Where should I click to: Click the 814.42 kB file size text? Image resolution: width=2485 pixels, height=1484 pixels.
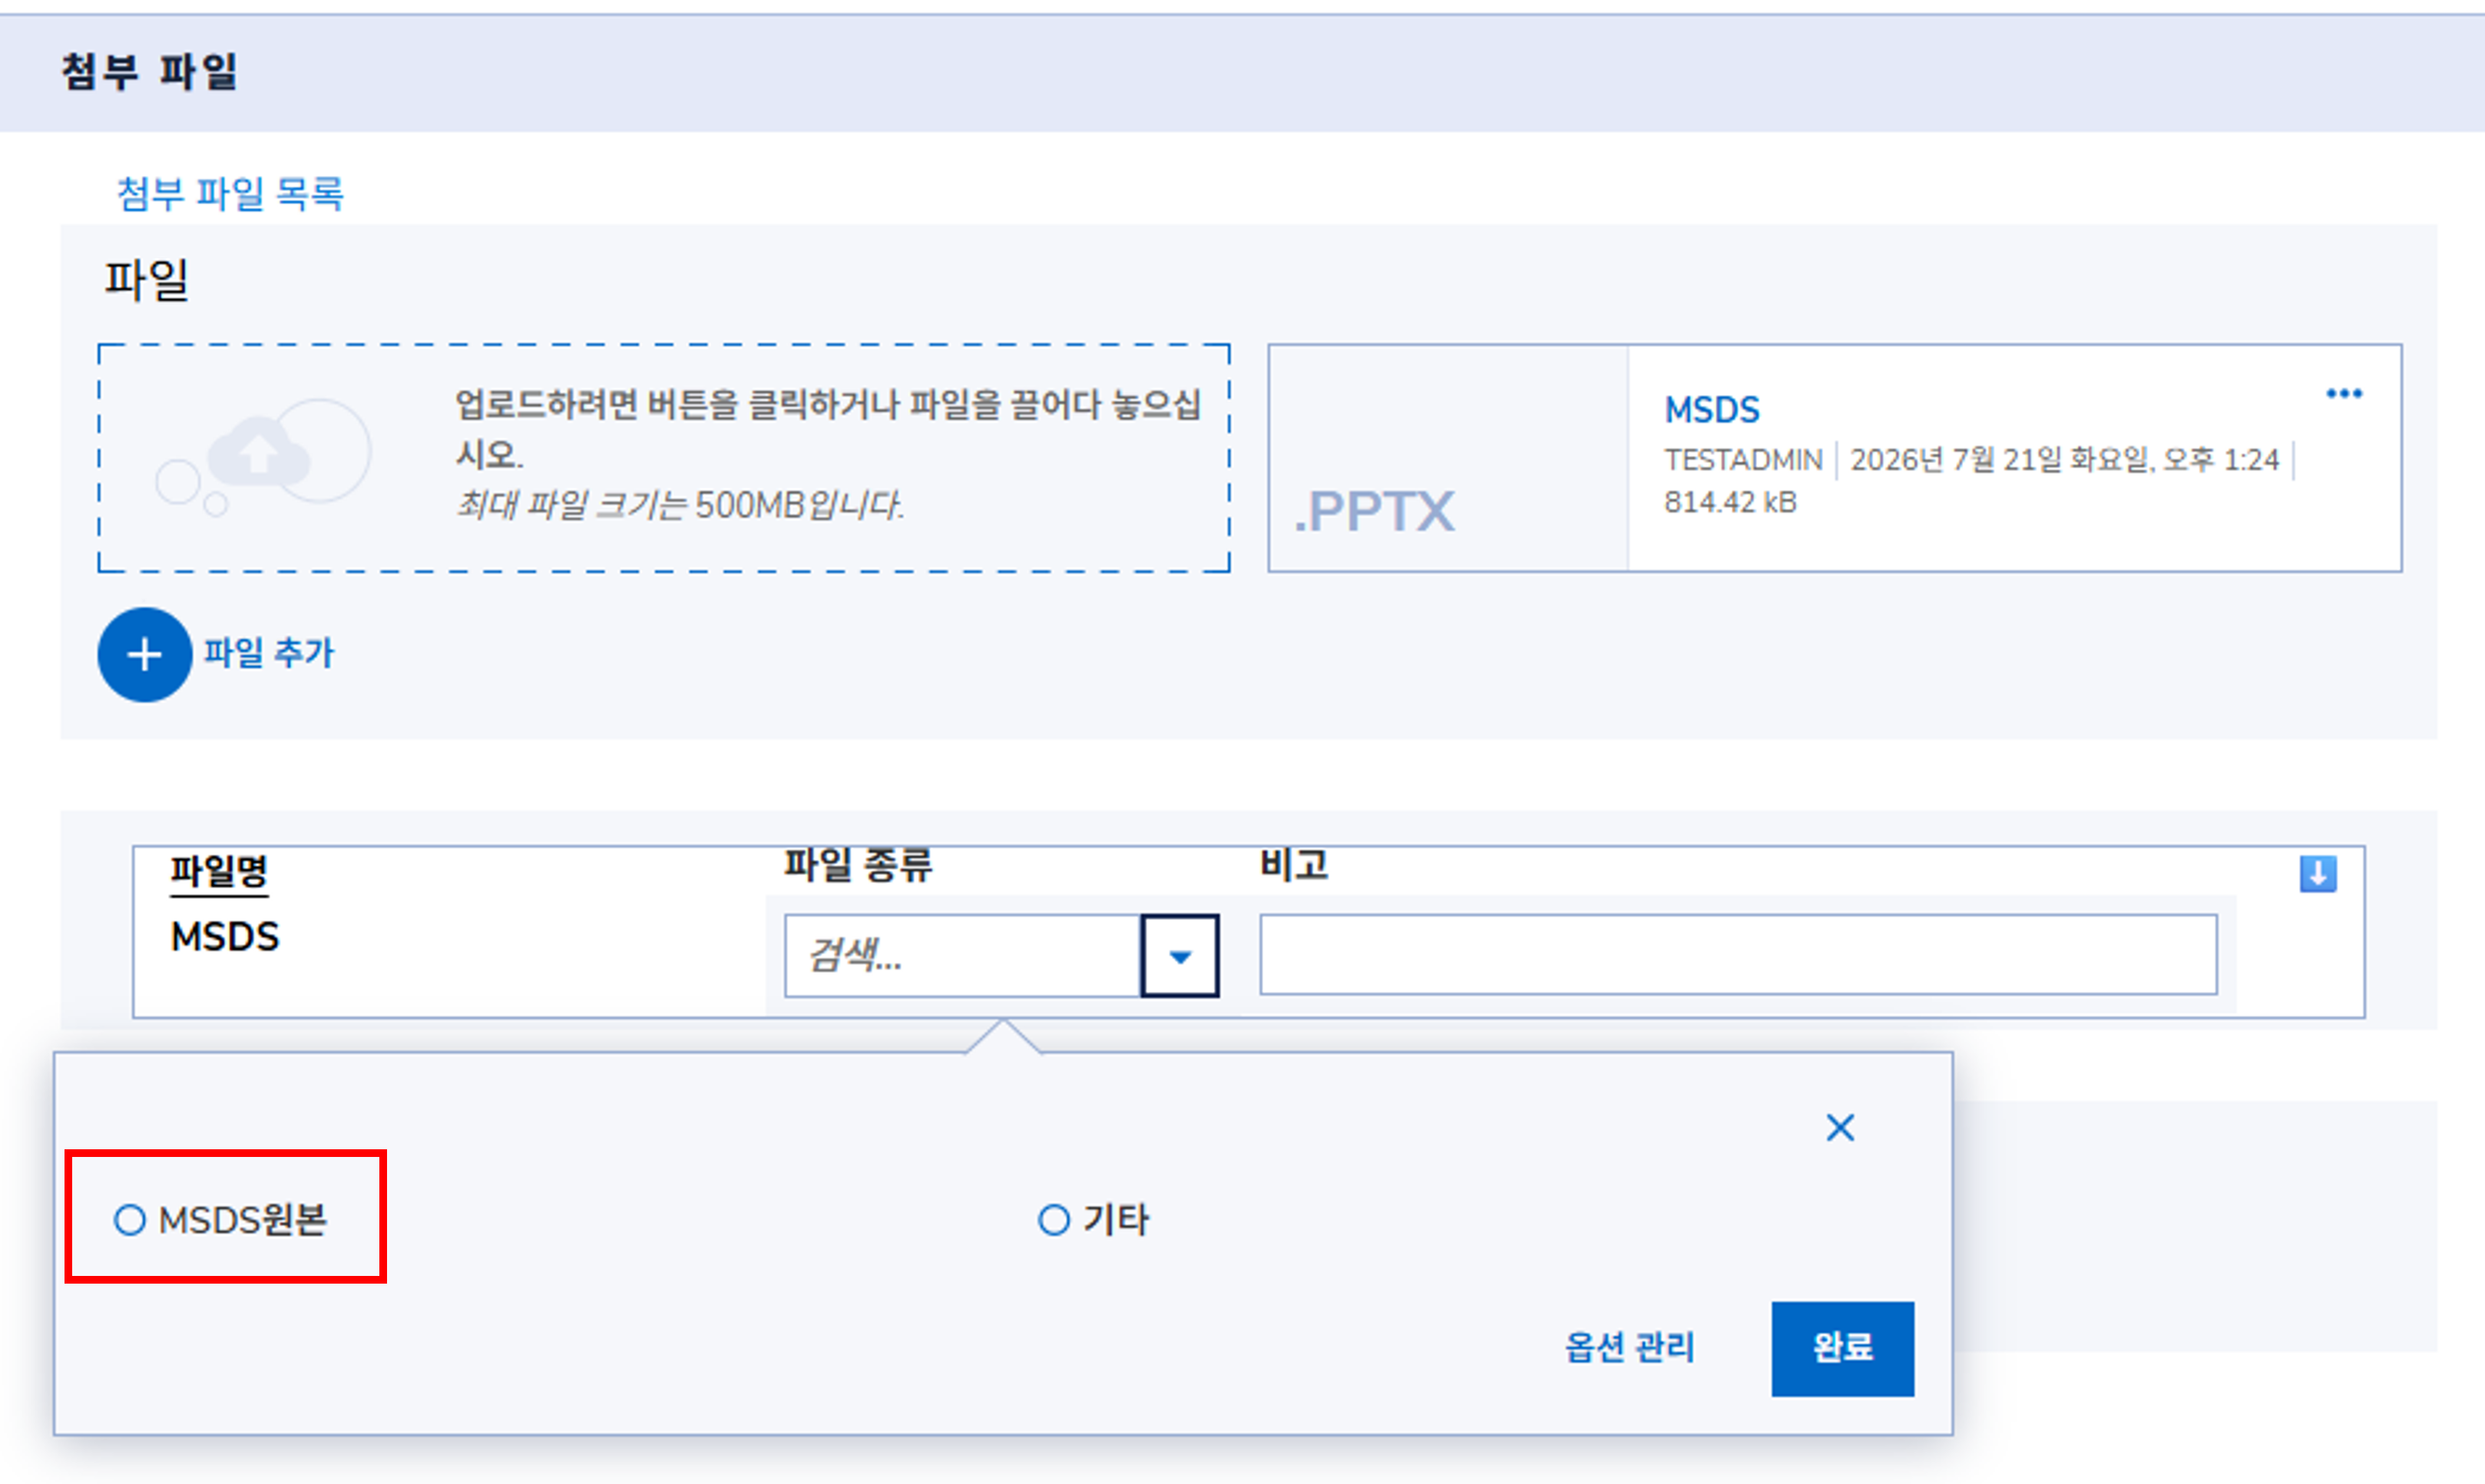[x=1730, y=502]
